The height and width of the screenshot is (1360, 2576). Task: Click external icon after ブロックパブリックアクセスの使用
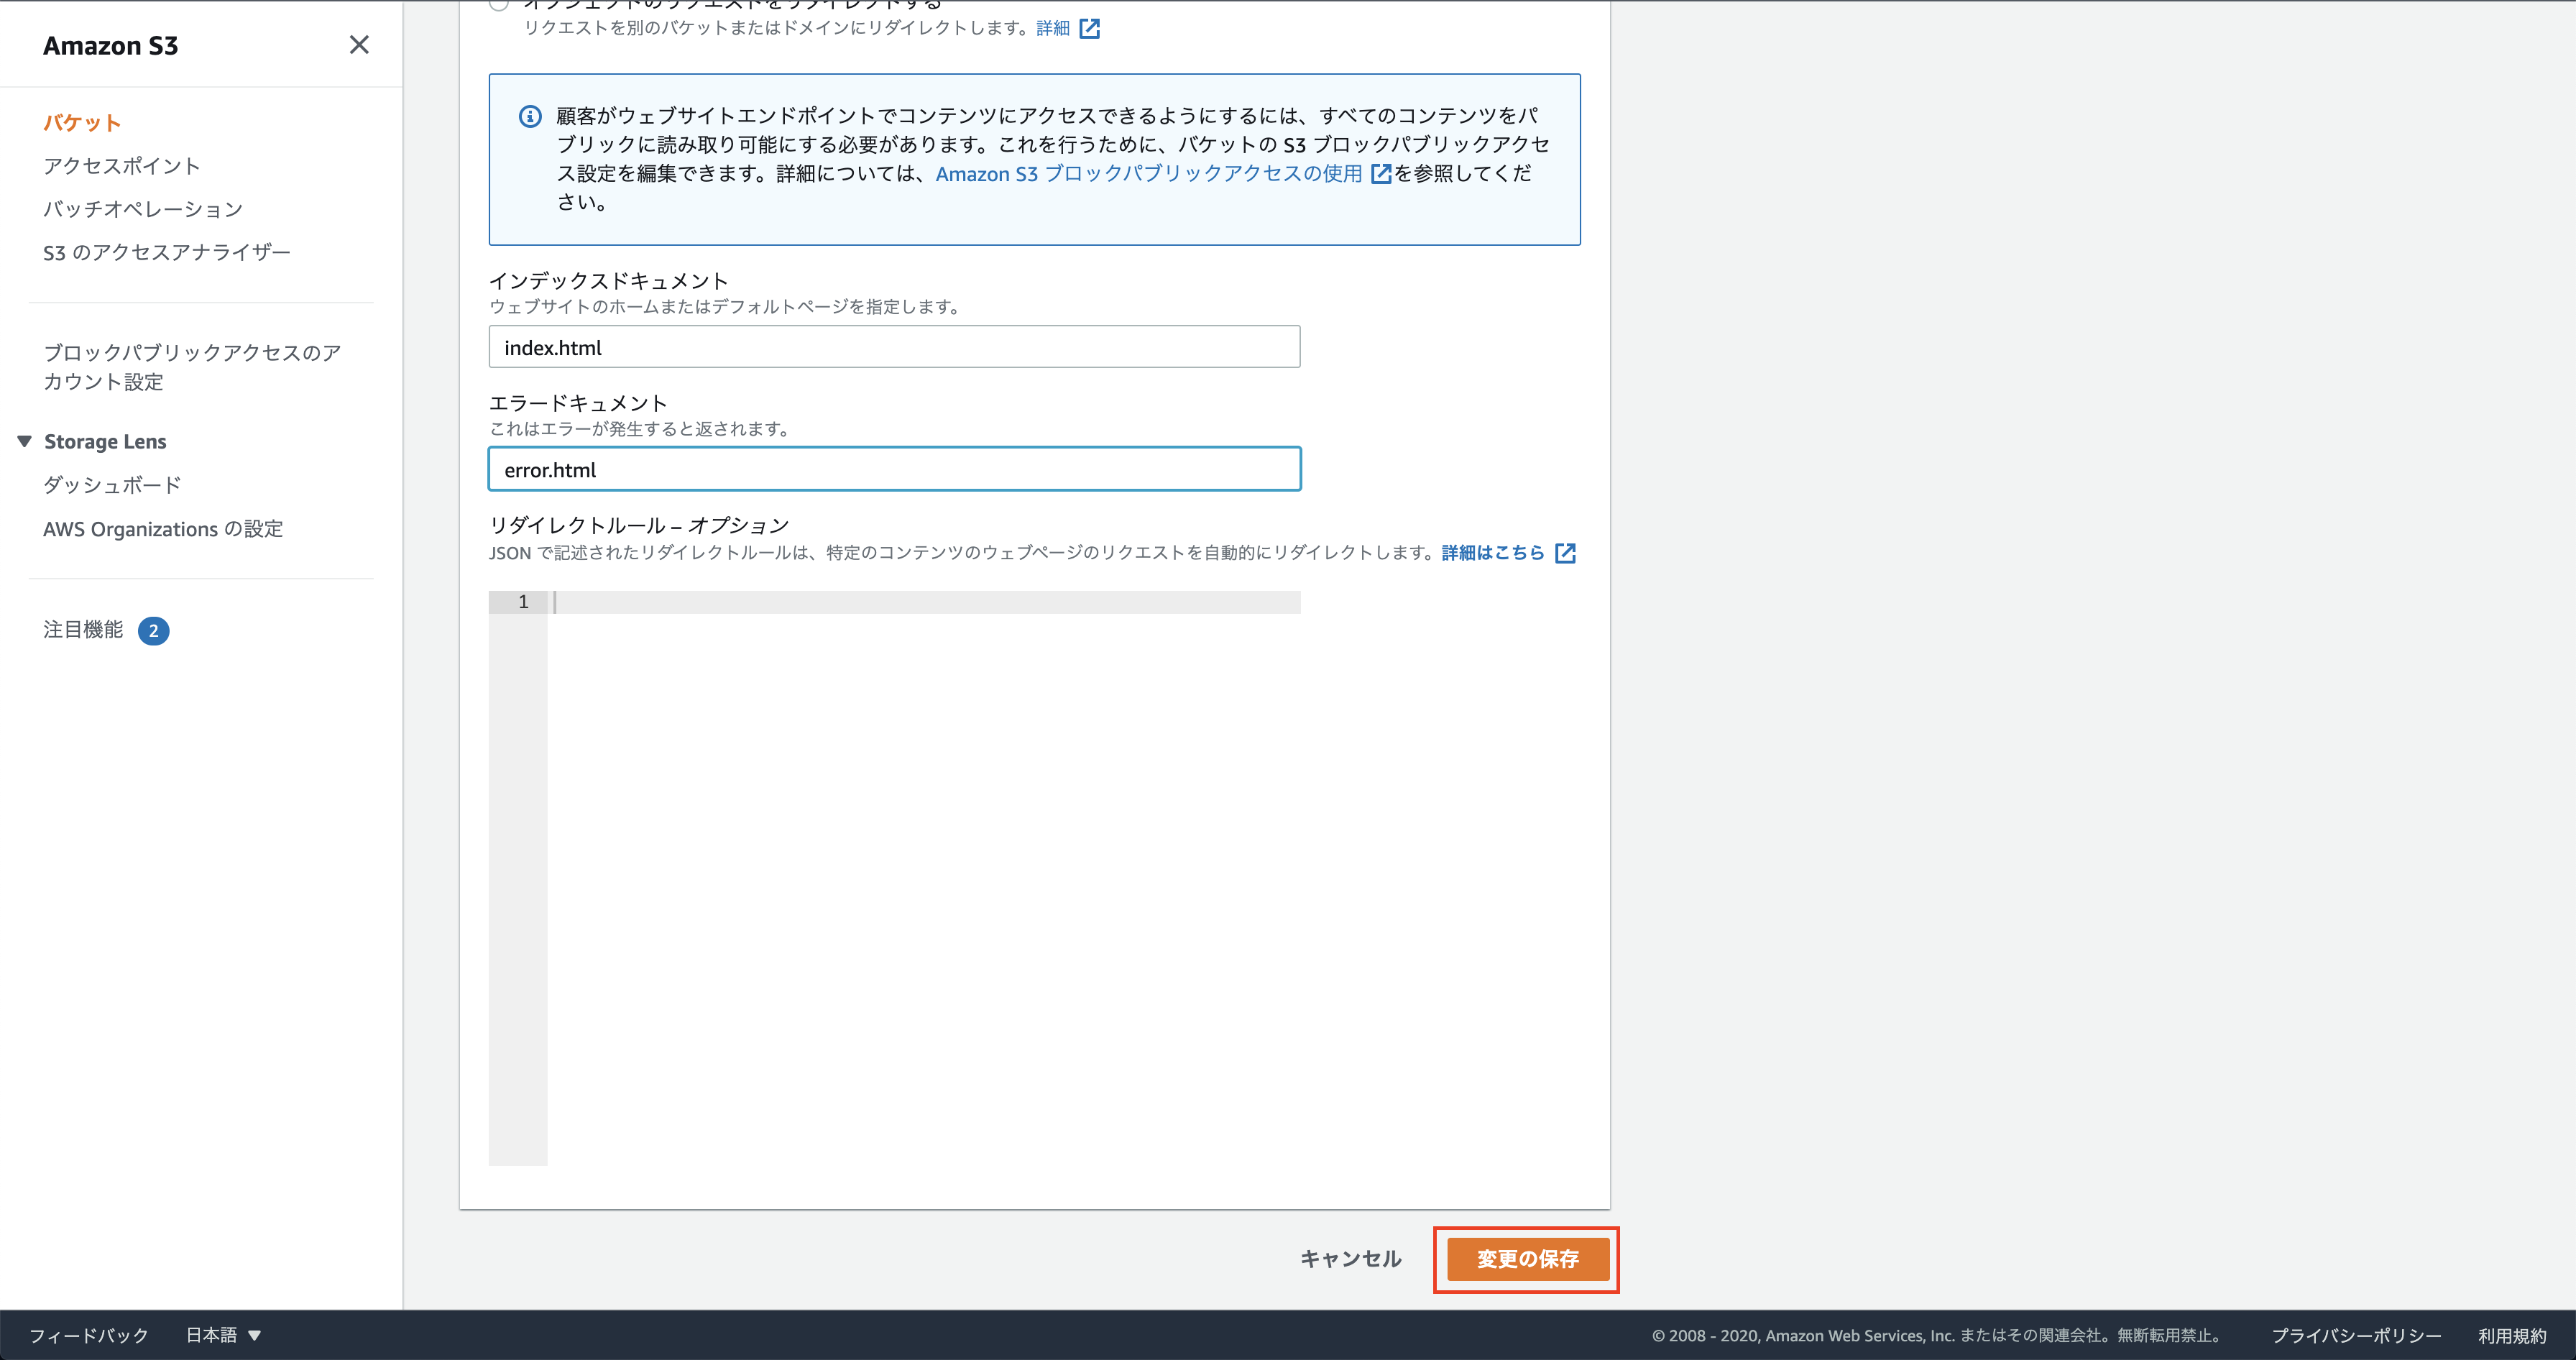pos(1381,174)
